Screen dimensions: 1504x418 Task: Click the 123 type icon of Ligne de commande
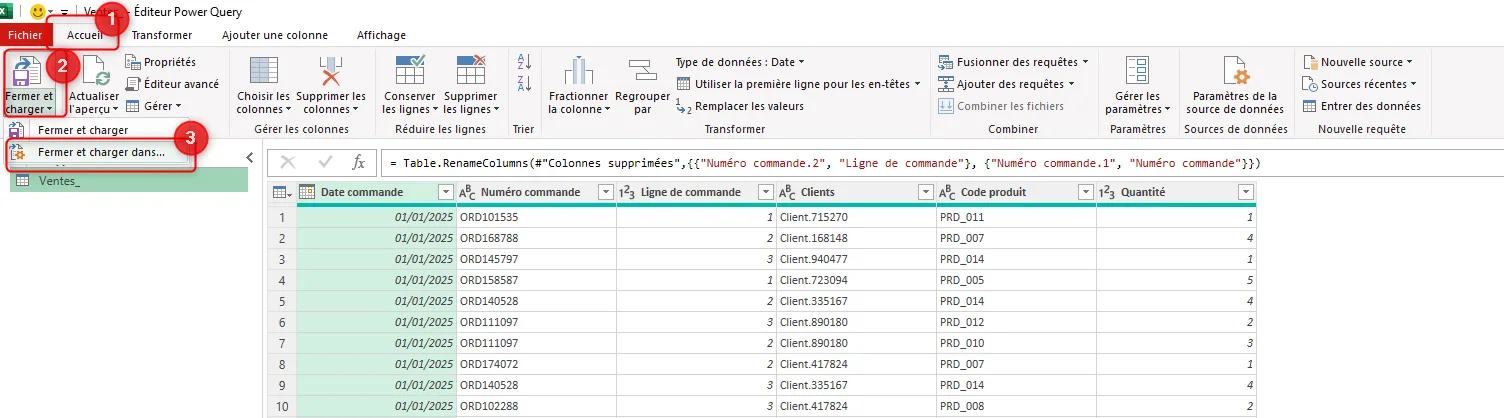[x=627, y=192]
